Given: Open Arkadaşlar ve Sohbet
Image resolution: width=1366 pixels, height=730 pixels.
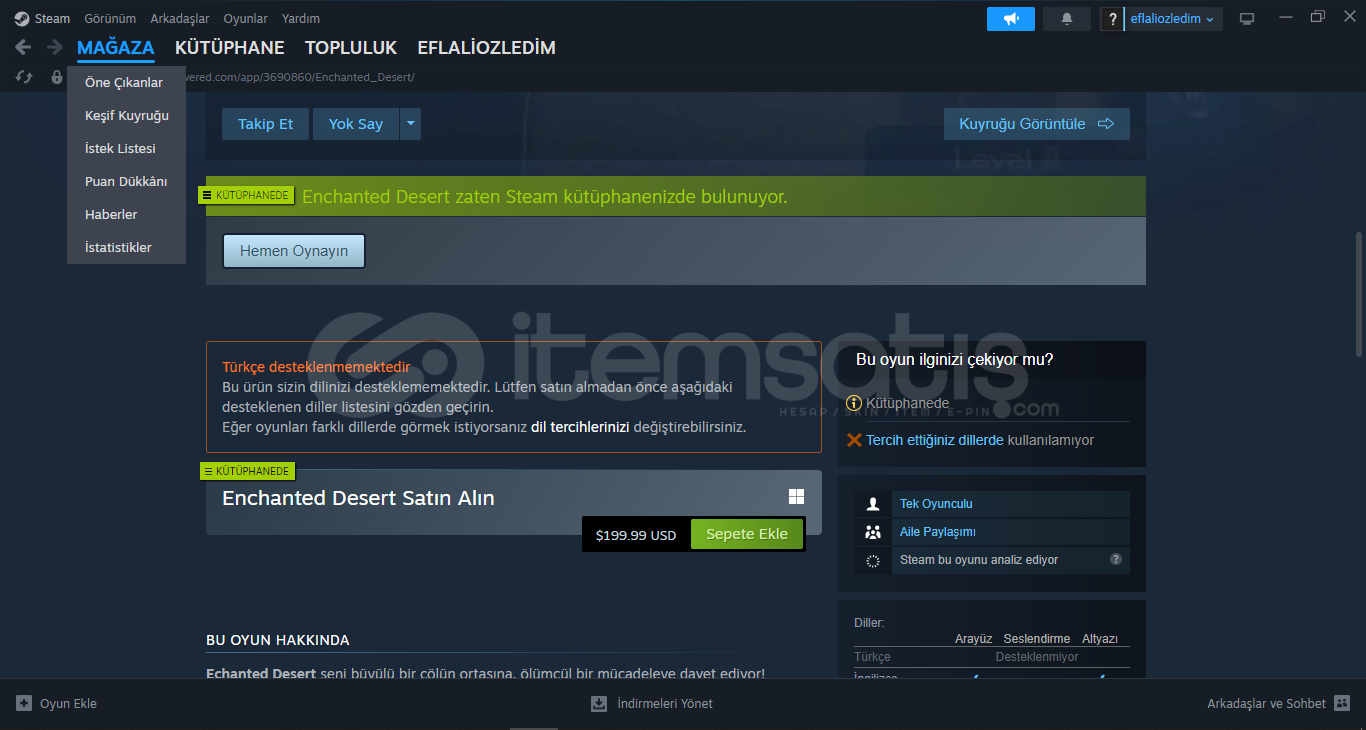Looking at the screenshot, I should 1266,703.
